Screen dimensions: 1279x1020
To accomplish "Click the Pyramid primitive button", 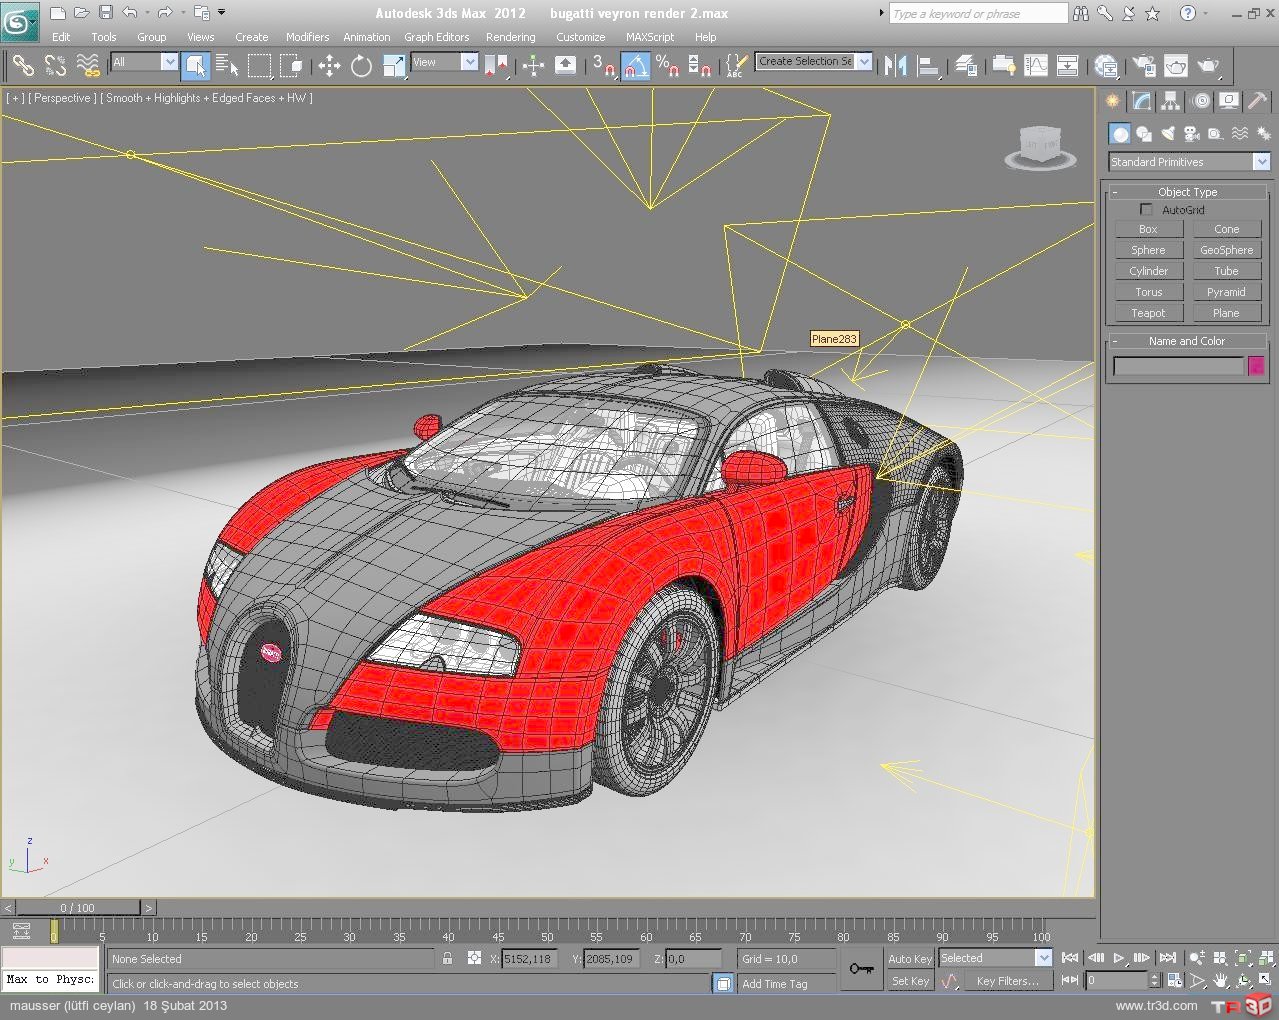I will [1226, 292].
